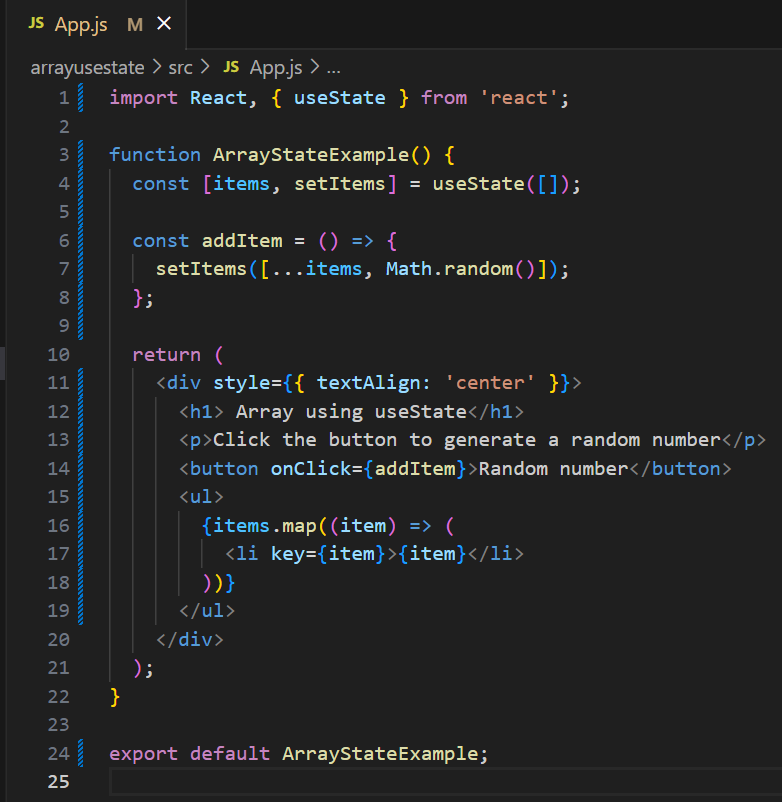The height and width of the screenshot is (802, 782).
Task: Click the JS file icon in App.js tab
Action: [36, 23]
